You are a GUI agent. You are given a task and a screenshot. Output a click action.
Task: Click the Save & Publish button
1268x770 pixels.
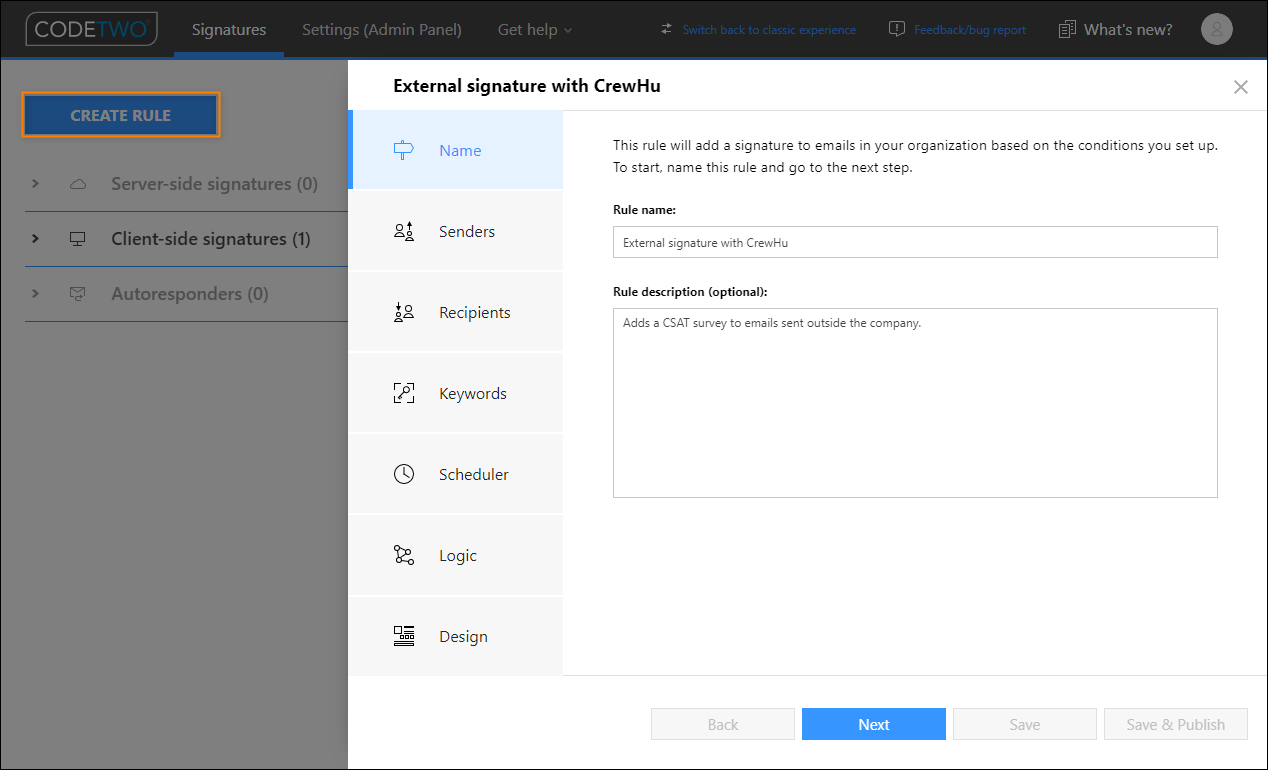coord(1176,724)
